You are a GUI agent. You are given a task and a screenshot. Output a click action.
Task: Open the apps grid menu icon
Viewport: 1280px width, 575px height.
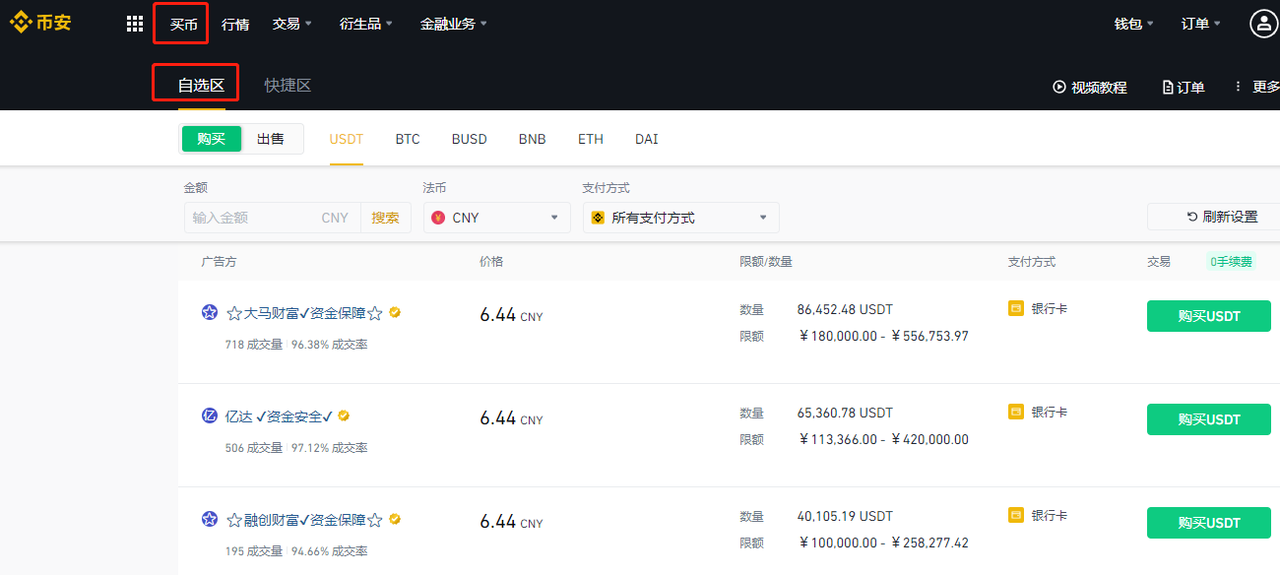tap(135, 24)
